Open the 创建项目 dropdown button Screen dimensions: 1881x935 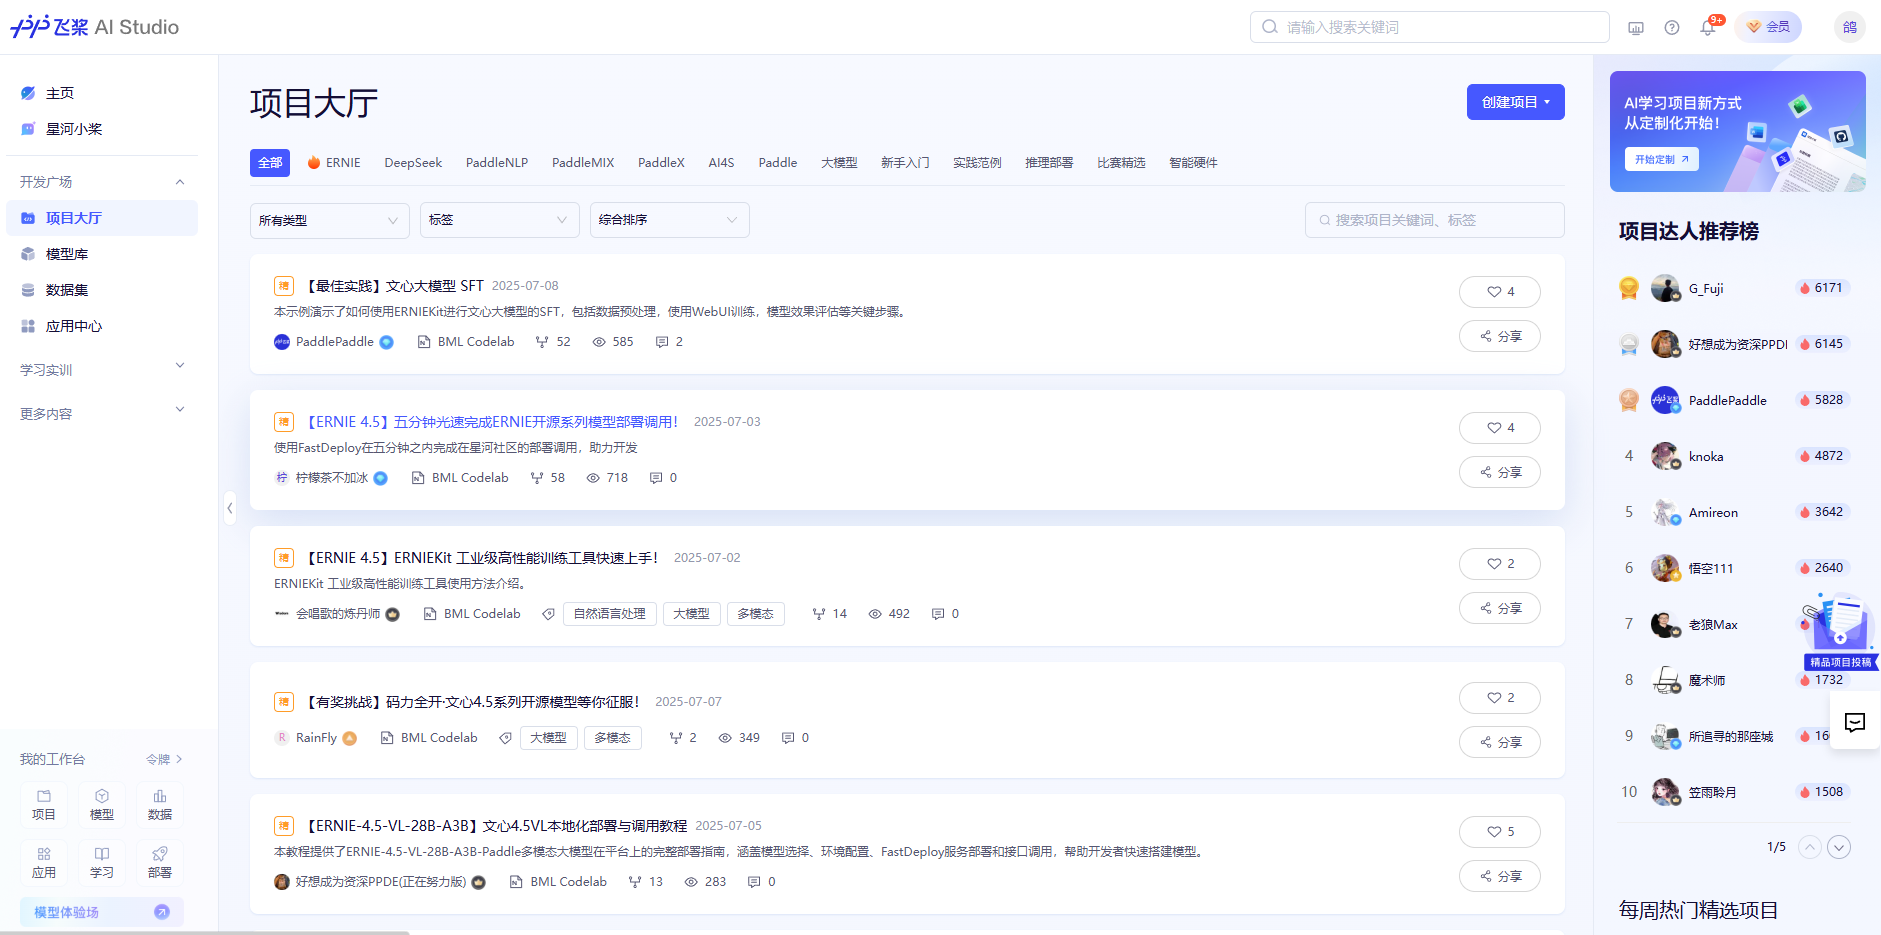(x=1516, y=102)
